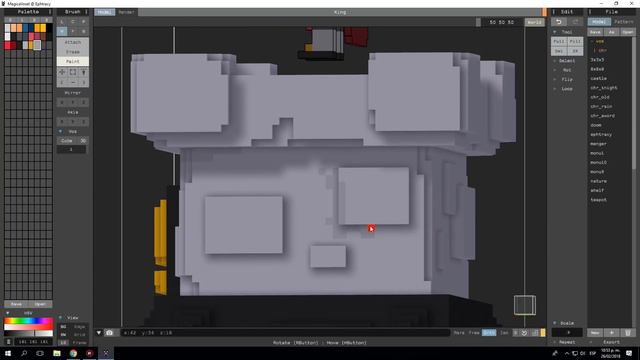Screen dimensions: 640x360
Task: Pick the color picker eyedropper tool
Action: (84, 72)
